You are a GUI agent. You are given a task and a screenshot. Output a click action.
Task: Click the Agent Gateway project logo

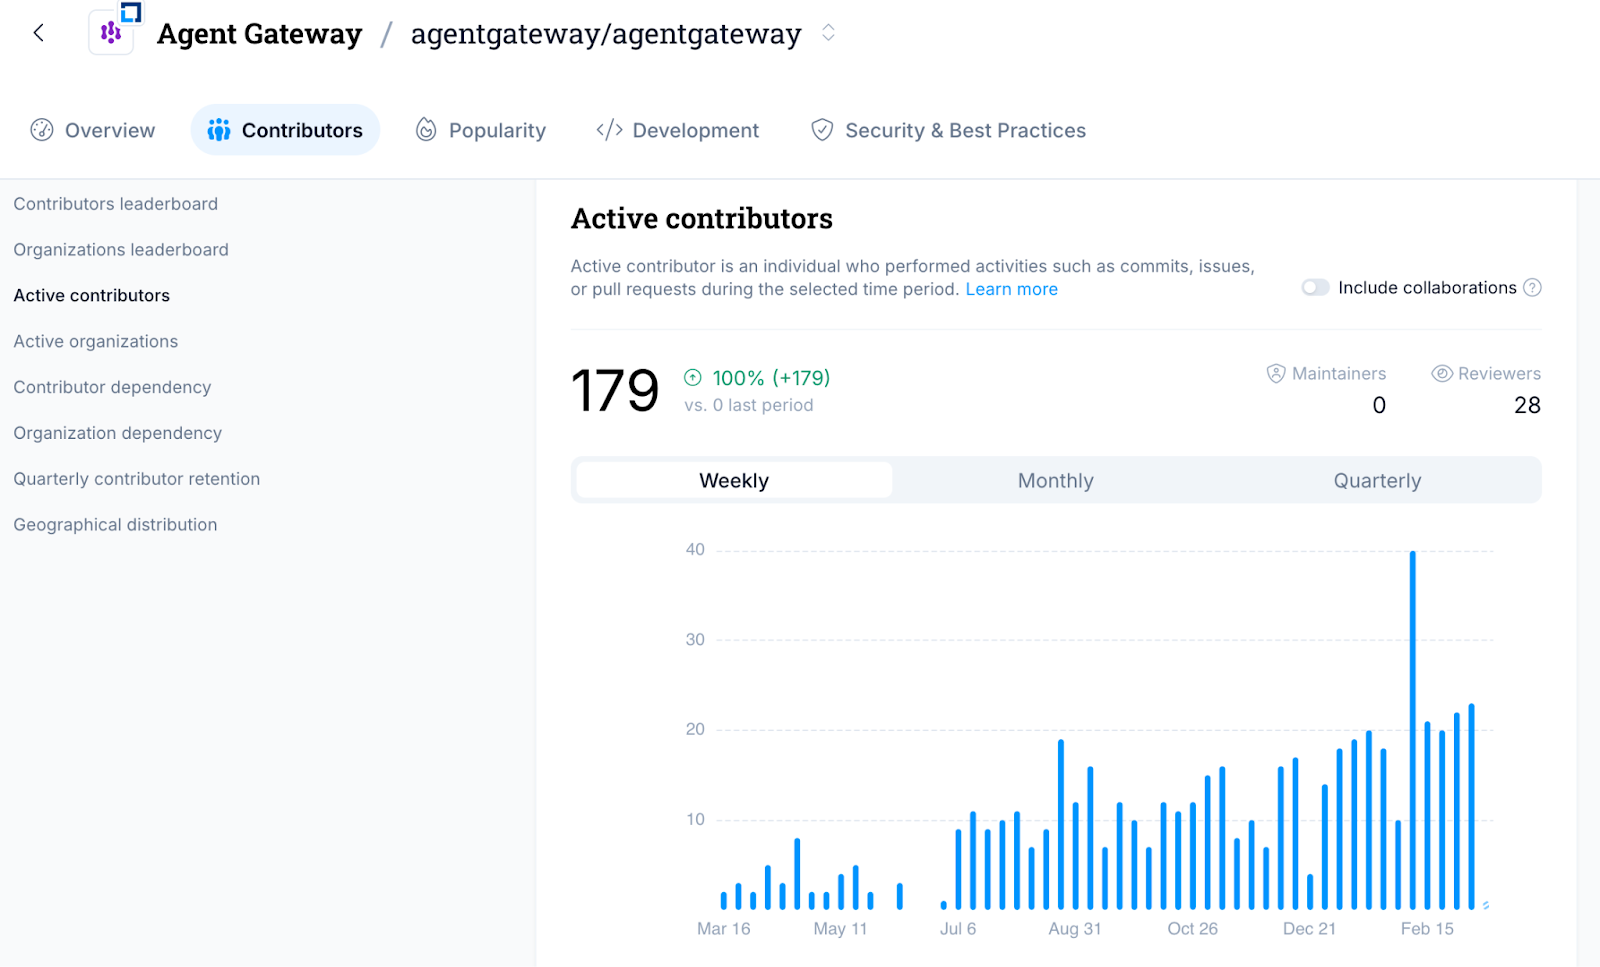111,33
